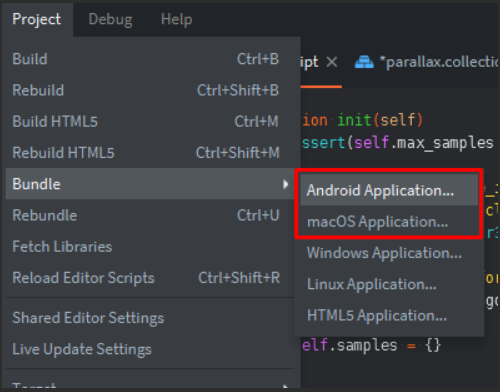Bundle as HTML5 Application
The height and width of the screenshot is (392, 500).
tap(389, 316)
